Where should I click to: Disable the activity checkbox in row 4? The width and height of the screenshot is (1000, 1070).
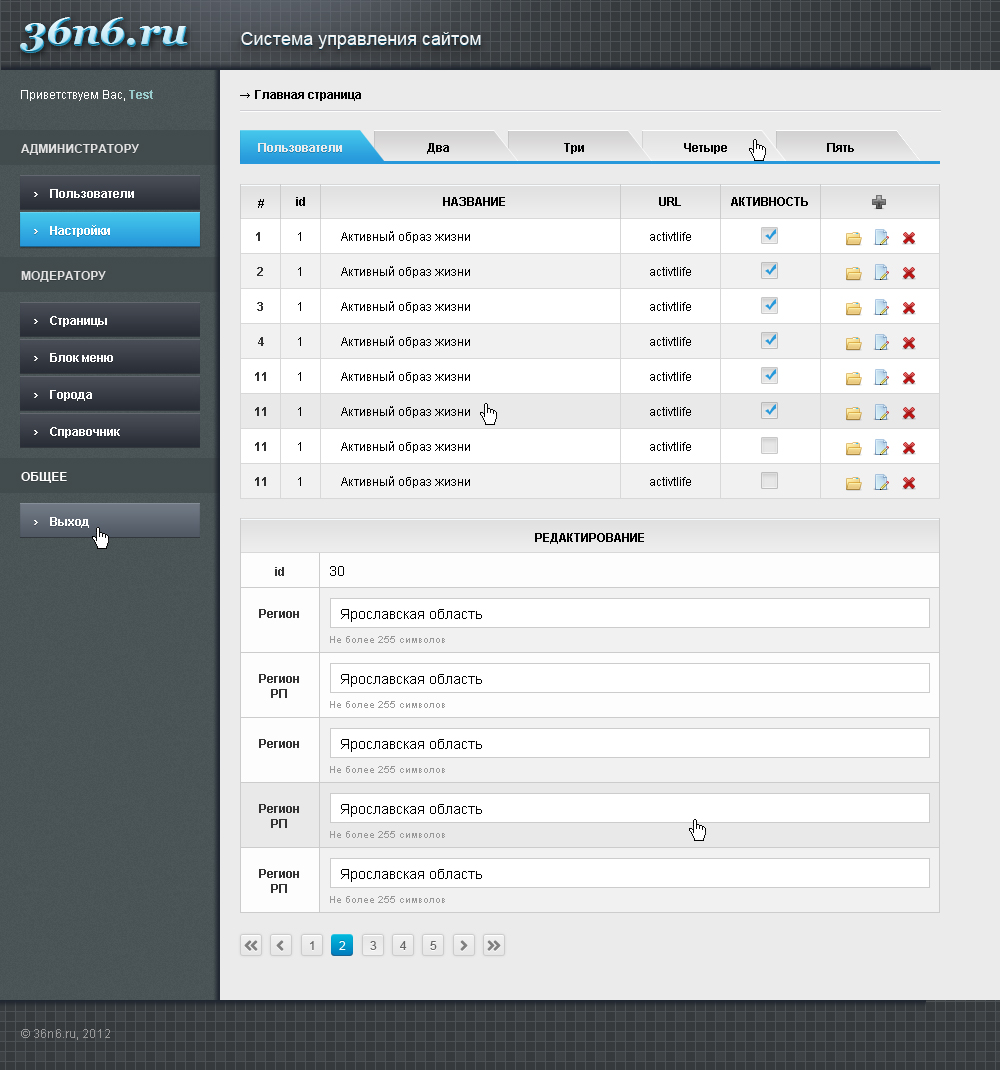pos(769,341)
